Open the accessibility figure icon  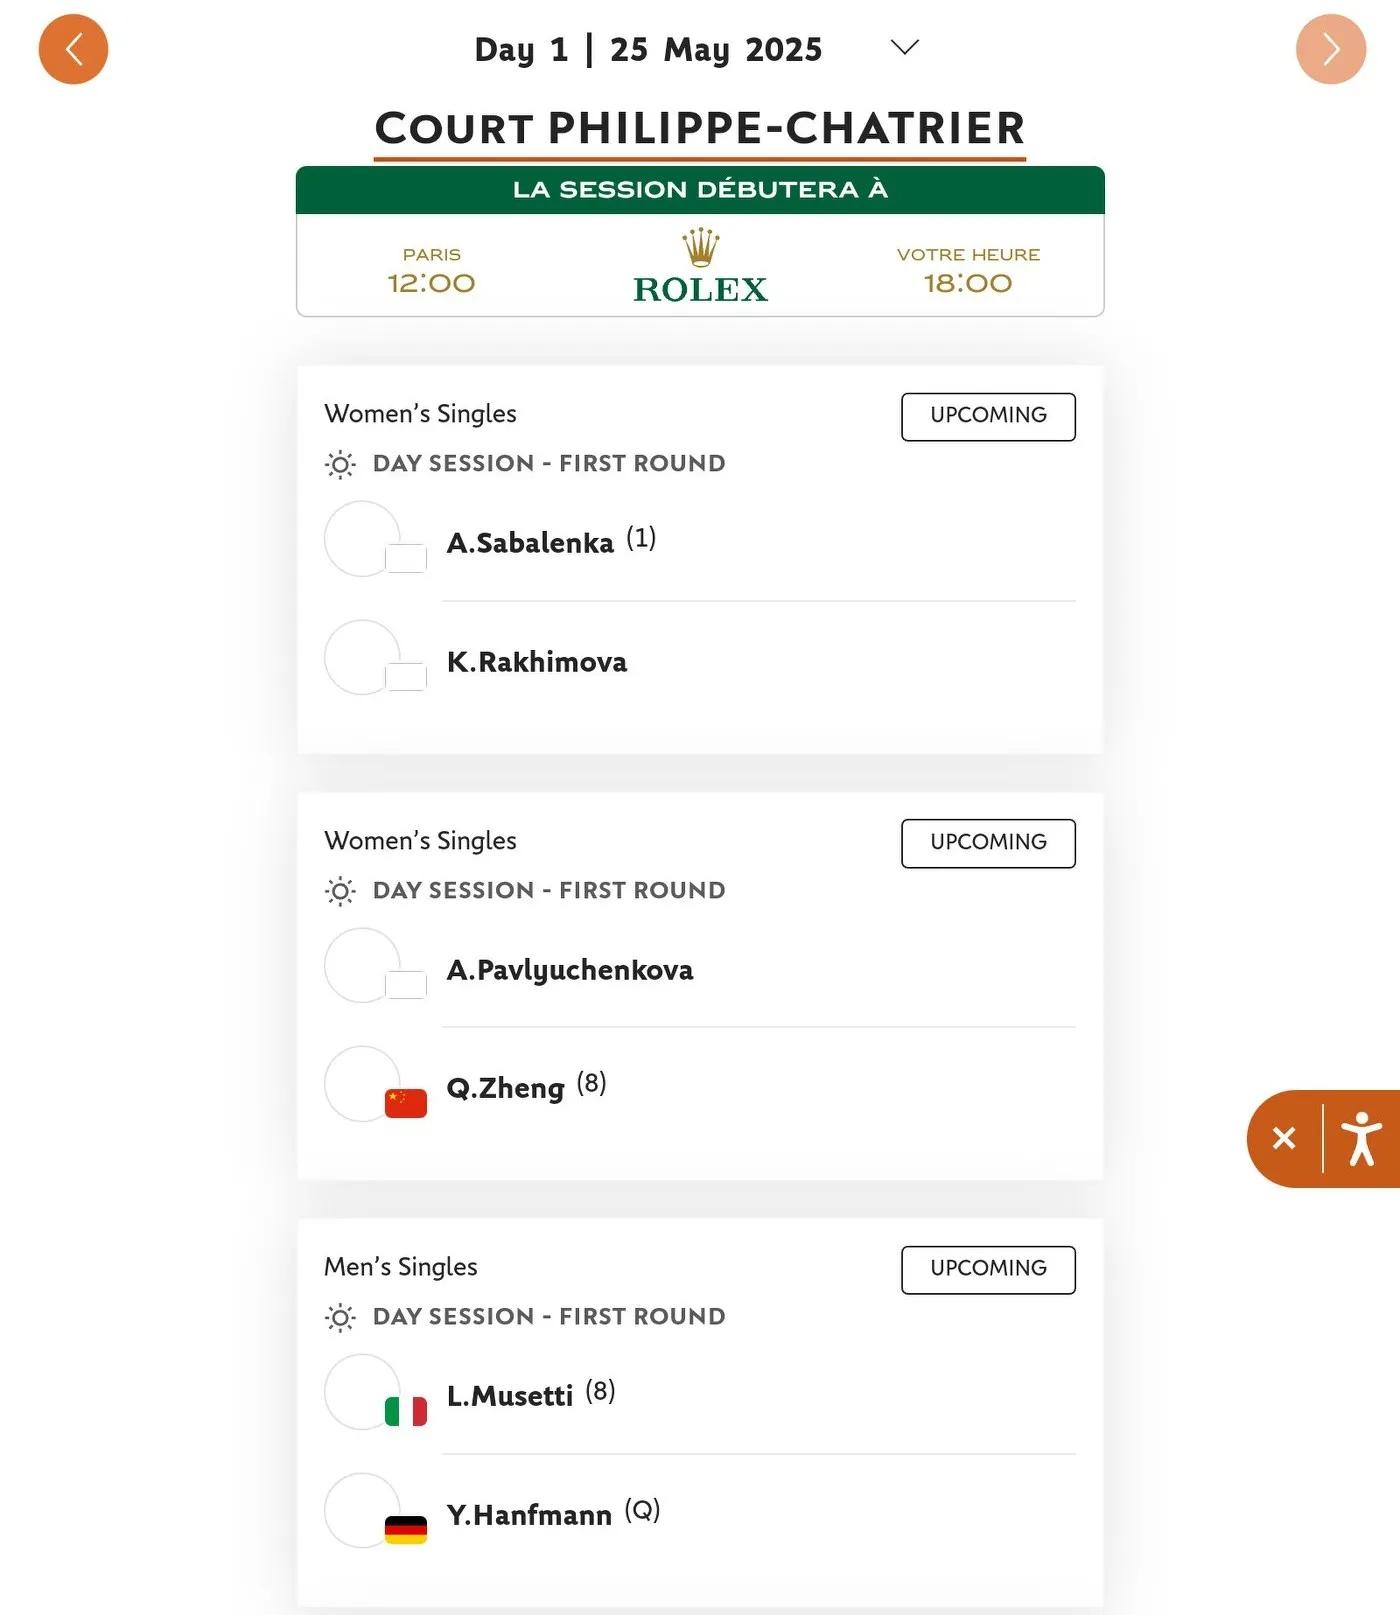point(1361,1138)
